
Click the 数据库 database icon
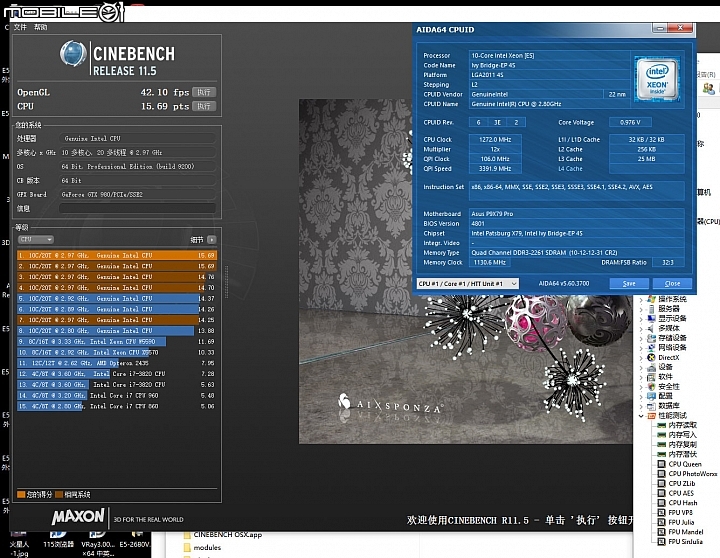(651, 406)
